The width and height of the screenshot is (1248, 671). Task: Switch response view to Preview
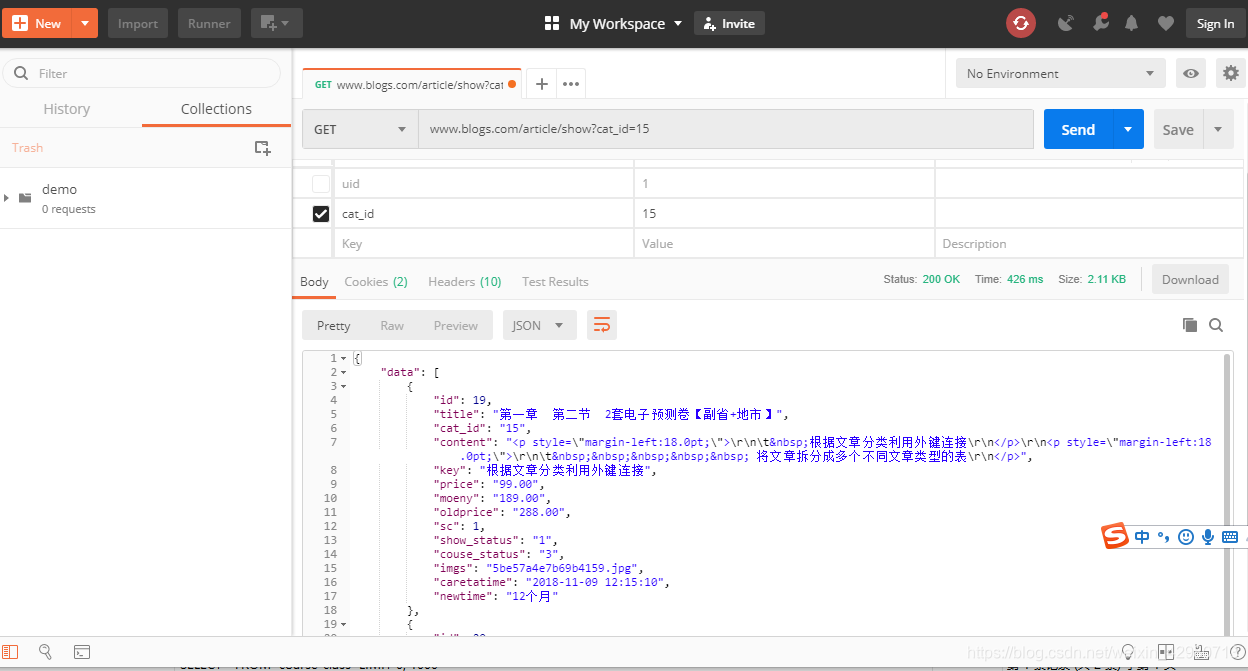456,325
